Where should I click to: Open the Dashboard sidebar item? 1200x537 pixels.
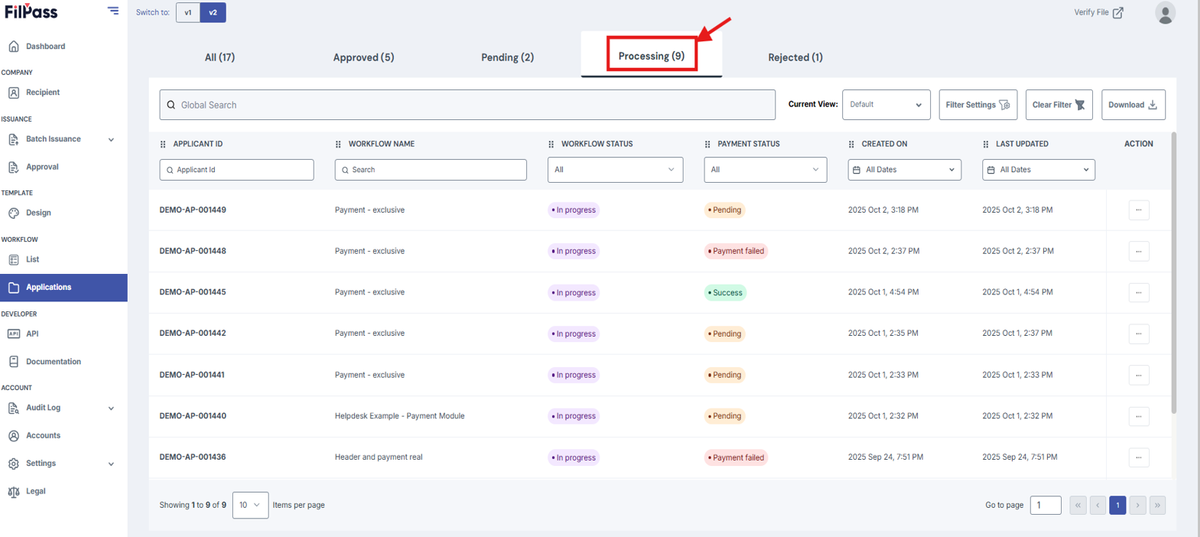[x=45, y=46]
